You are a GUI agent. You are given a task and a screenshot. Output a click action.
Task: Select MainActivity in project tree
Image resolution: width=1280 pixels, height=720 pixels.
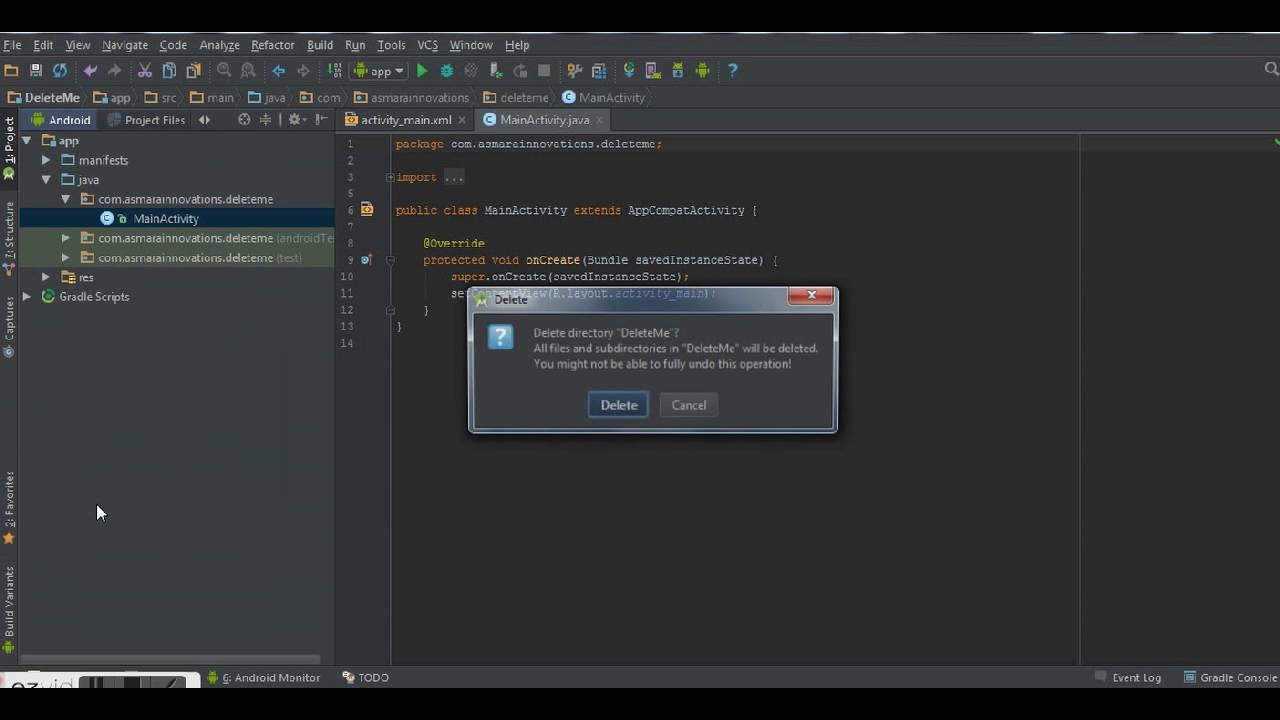166,219
